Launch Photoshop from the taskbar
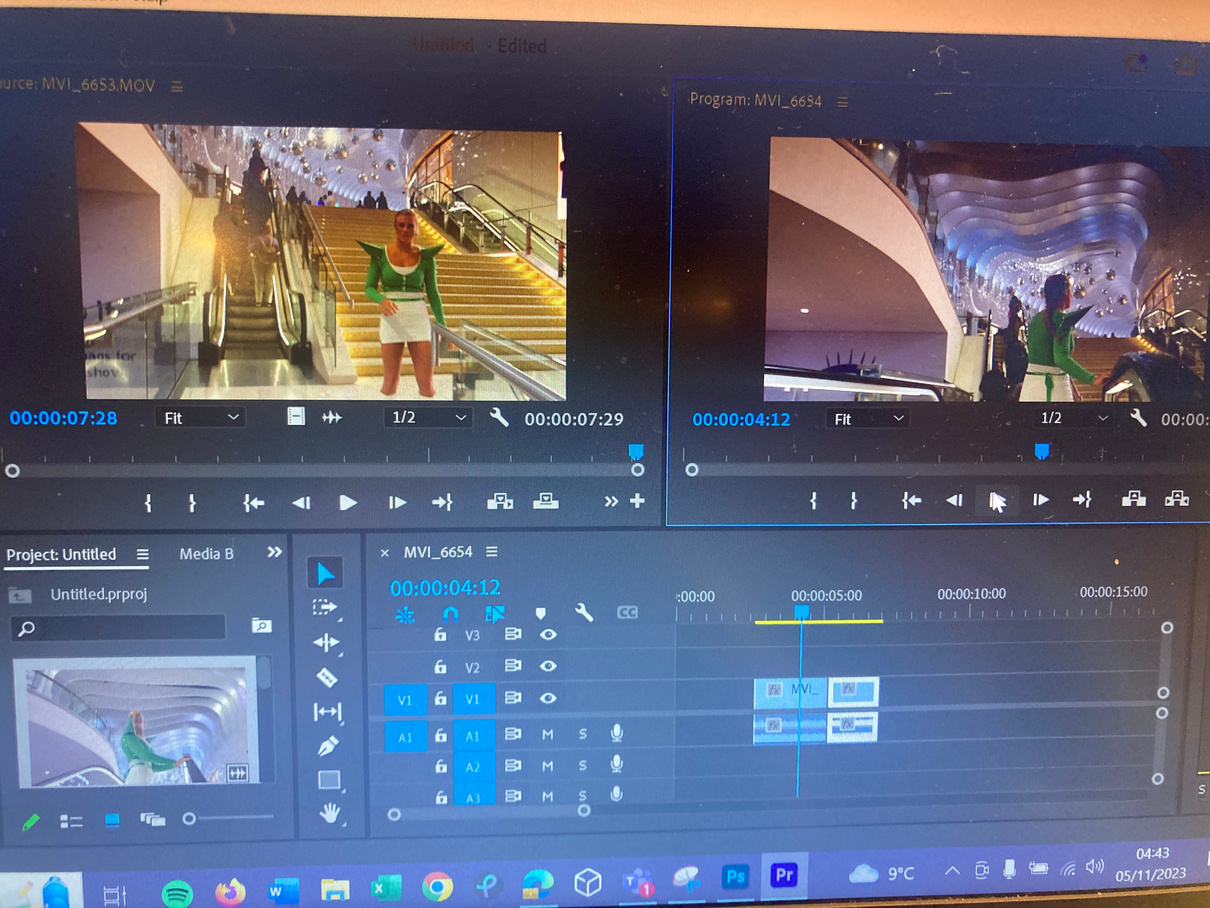Viewport: 1210px width, 908px height. tap(735, 877)
